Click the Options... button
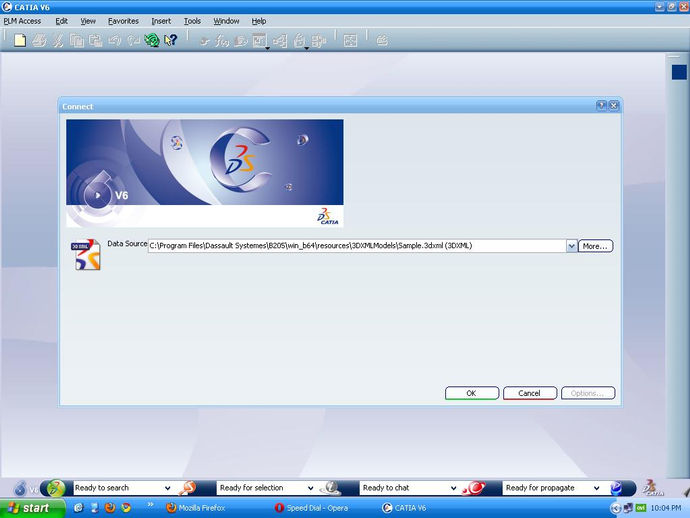690x518 pixels. (587, 393)
